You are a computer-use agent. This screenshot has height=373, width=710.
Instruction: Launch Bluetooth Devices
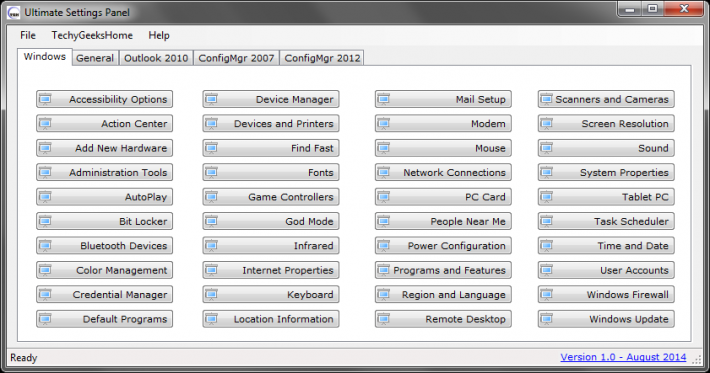[x=105, y=246]
